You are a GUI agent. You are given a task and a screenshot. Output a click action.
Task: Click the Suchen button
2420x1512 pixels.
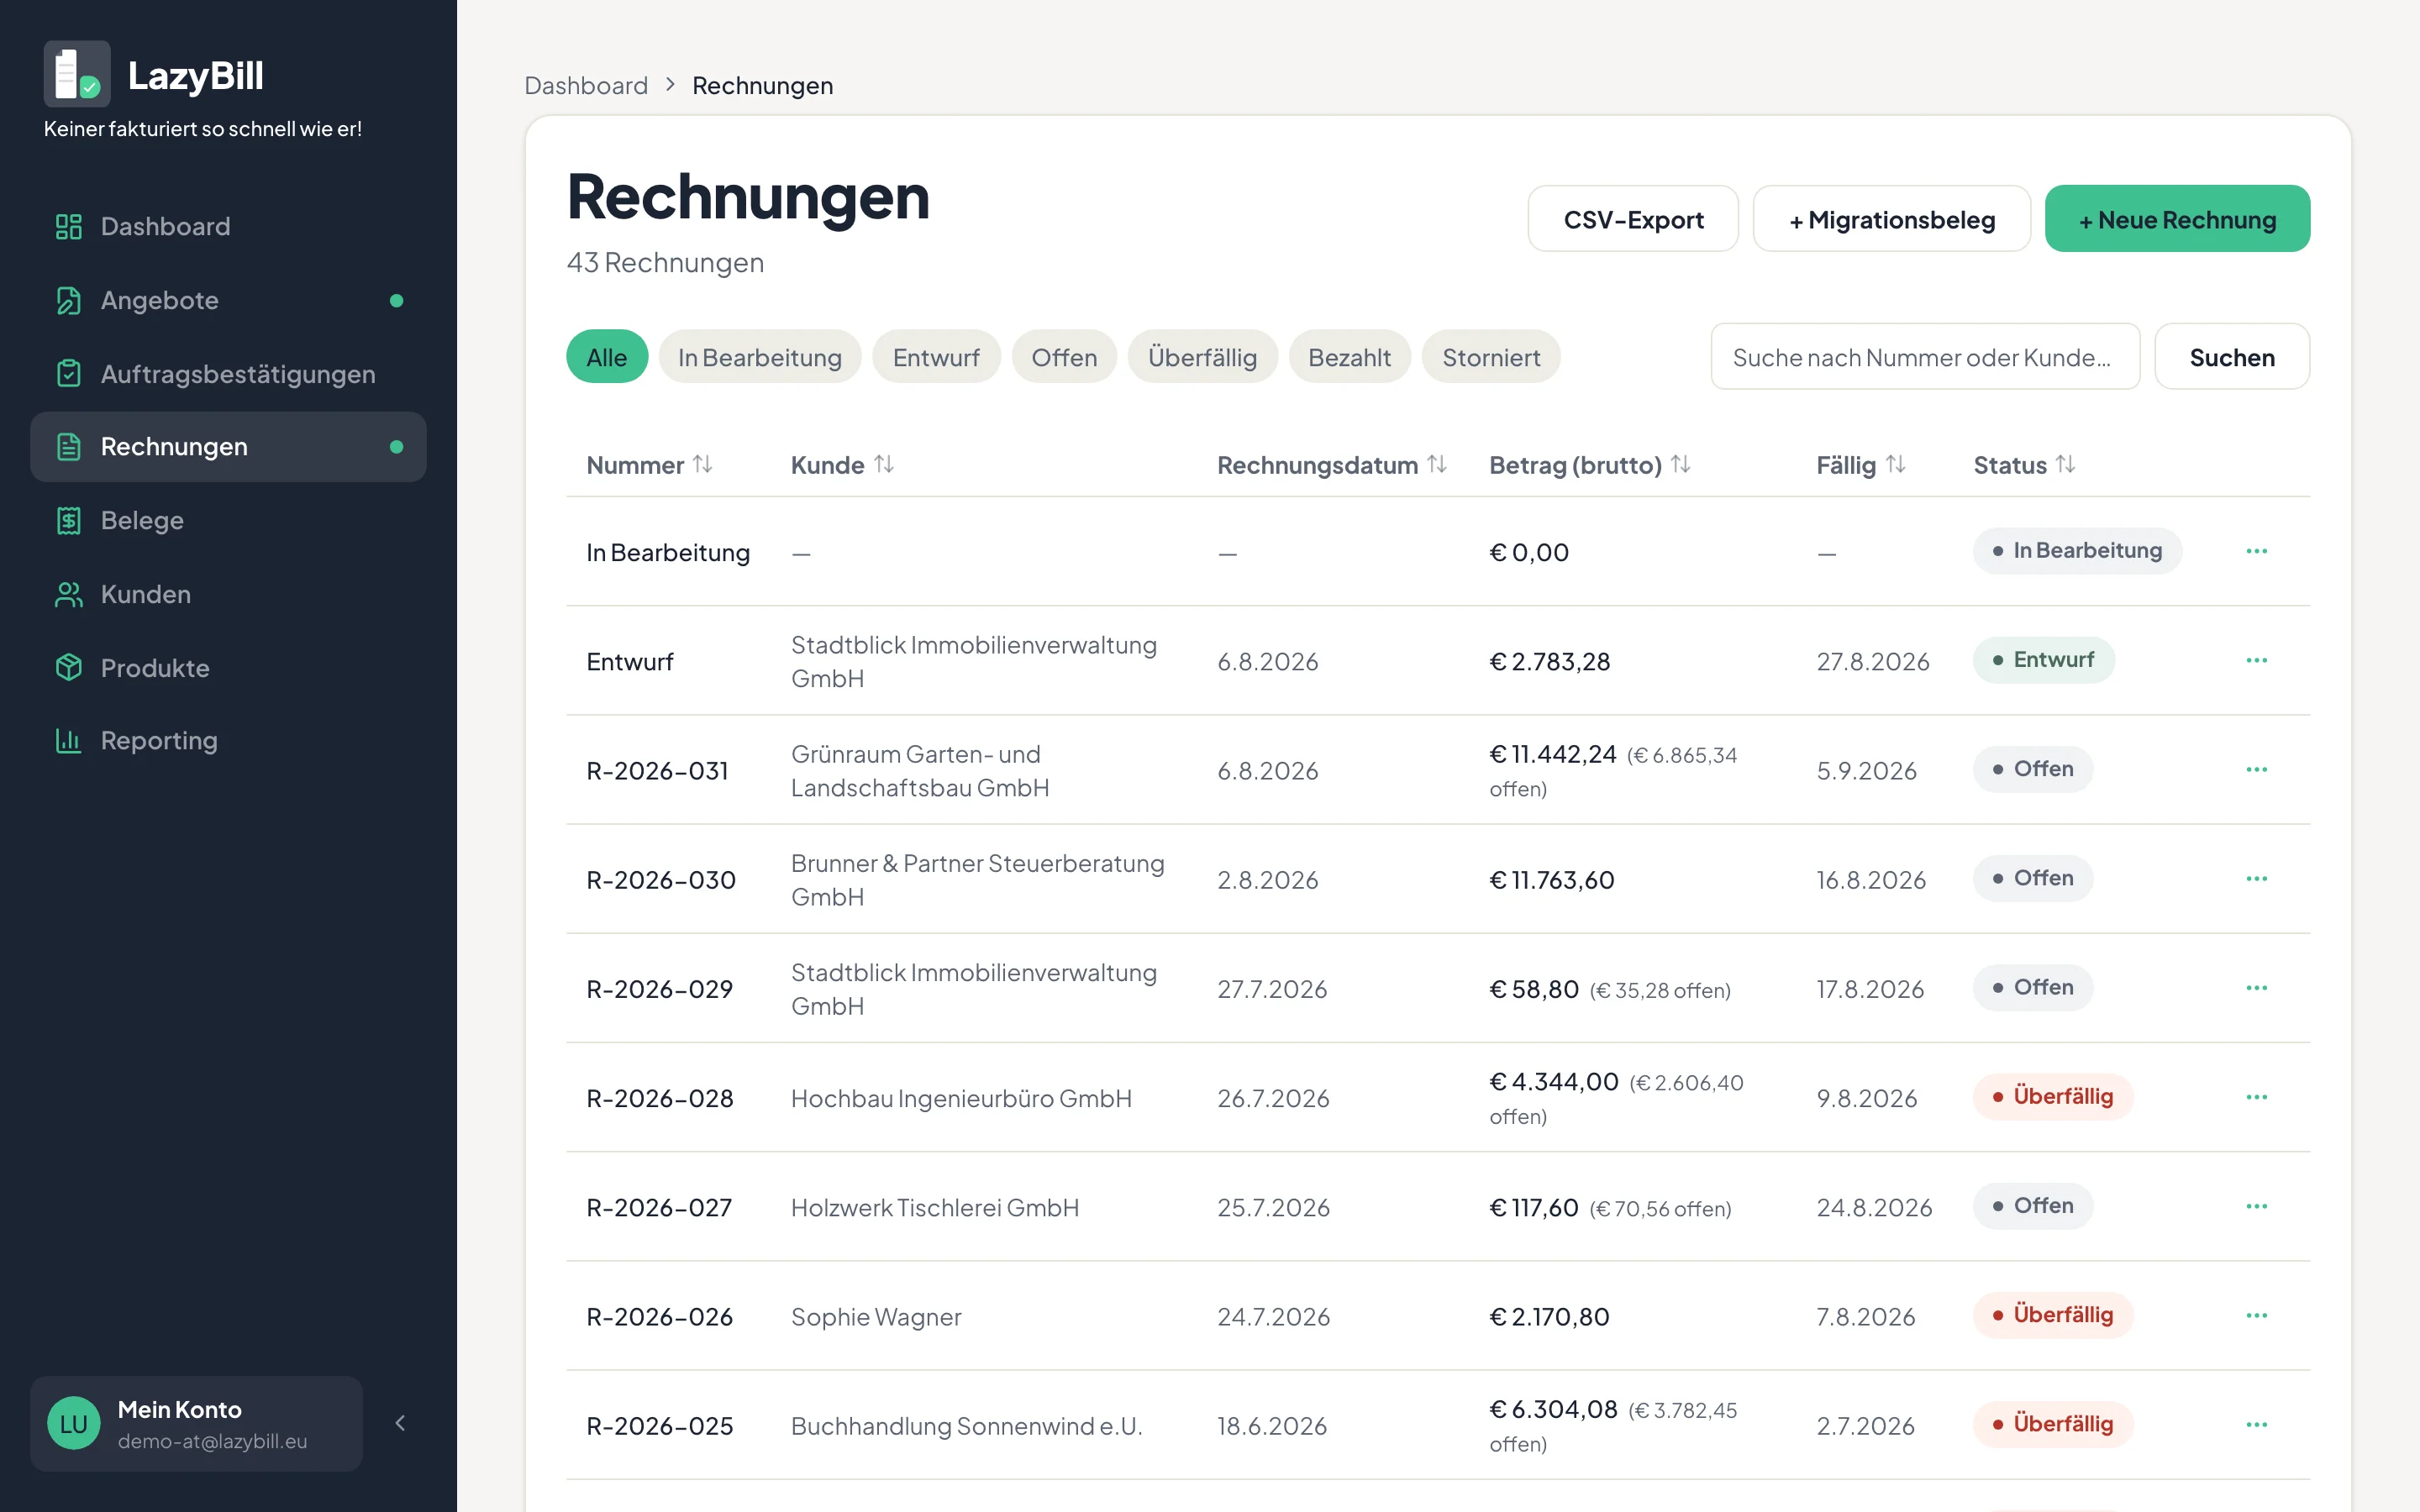point(2232,357)
